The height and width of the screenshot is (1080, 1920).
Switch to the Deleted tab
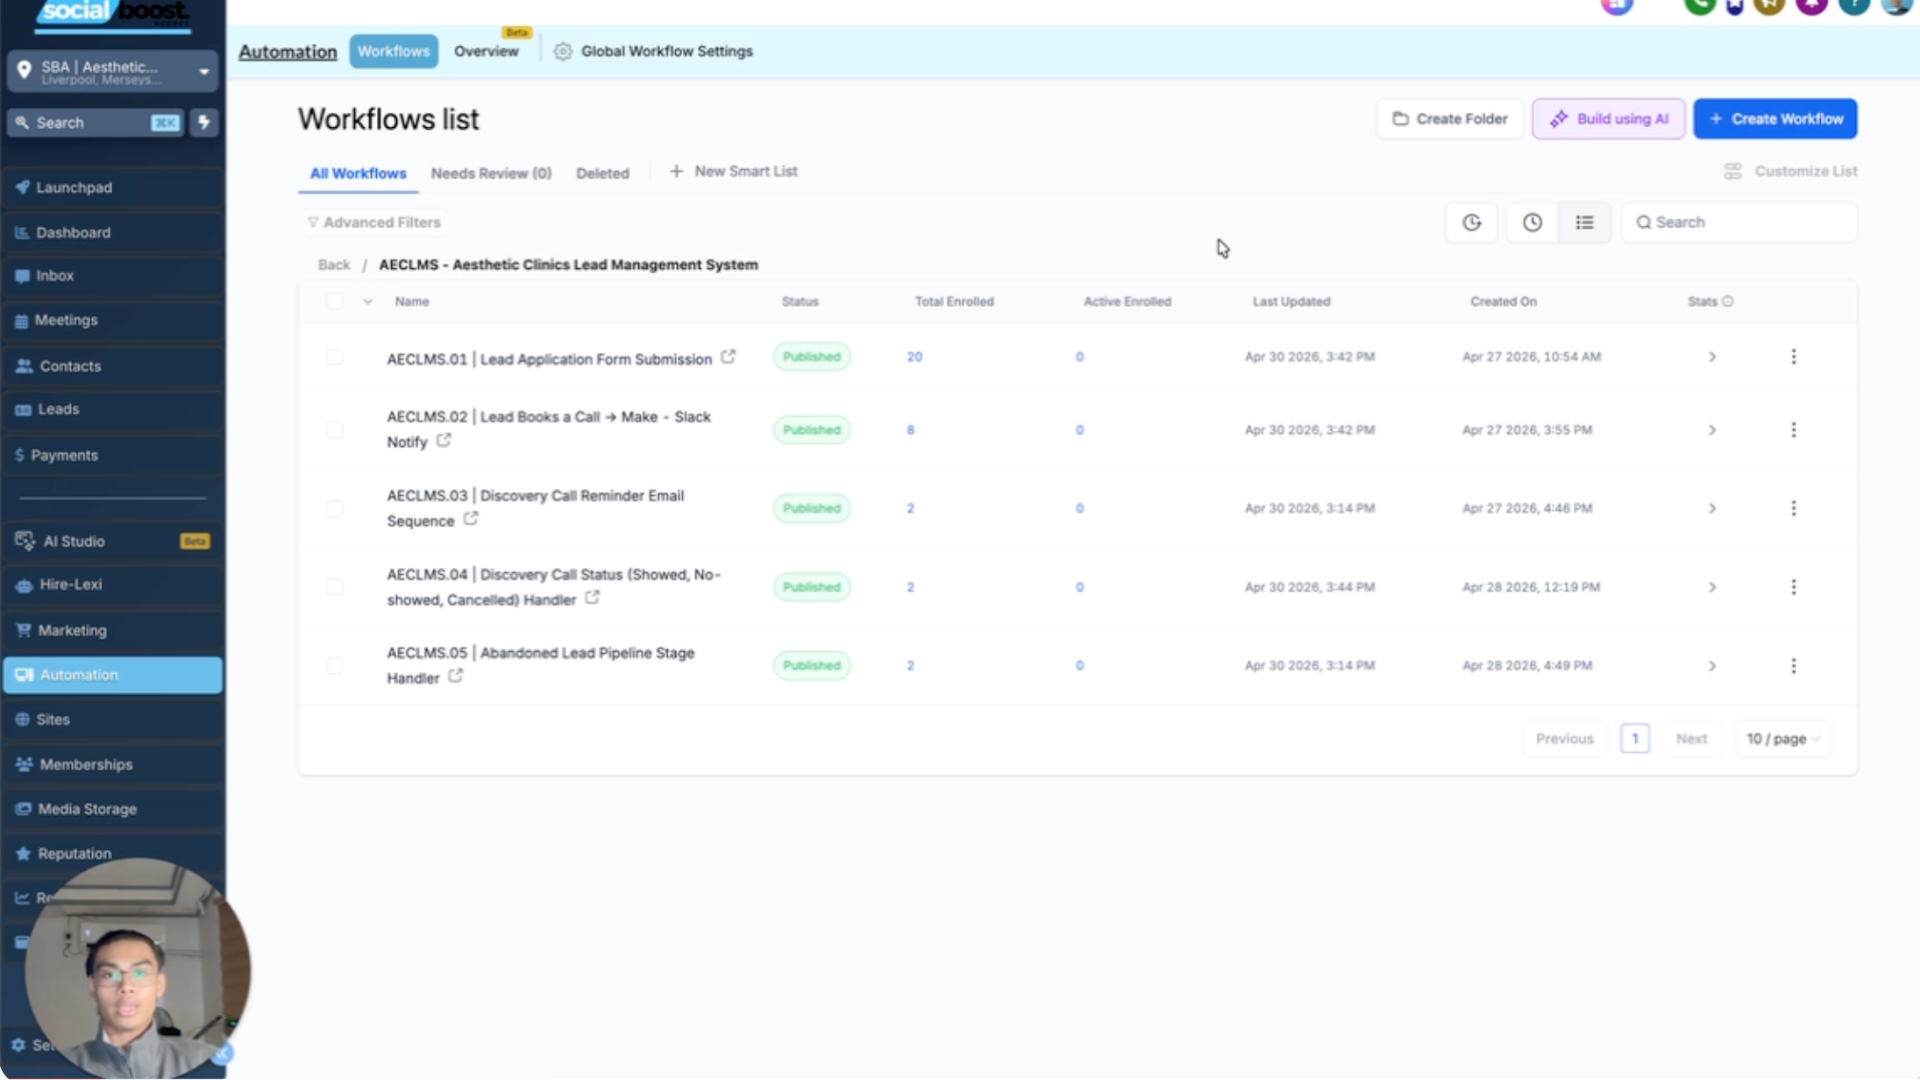(603, 174)
